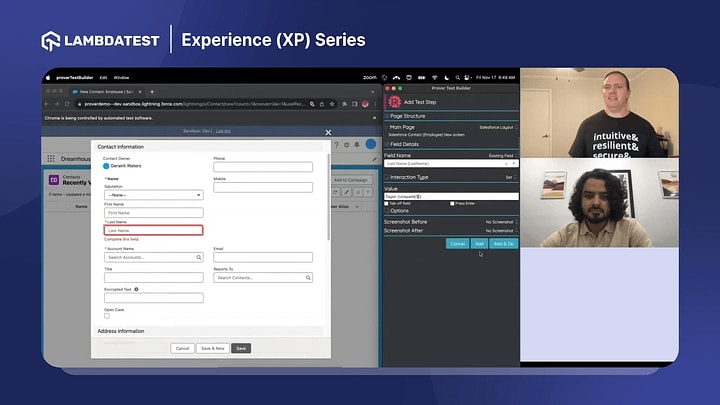Click the Mobile input field
Screen dimensions: 720x405
pos(263,187)
